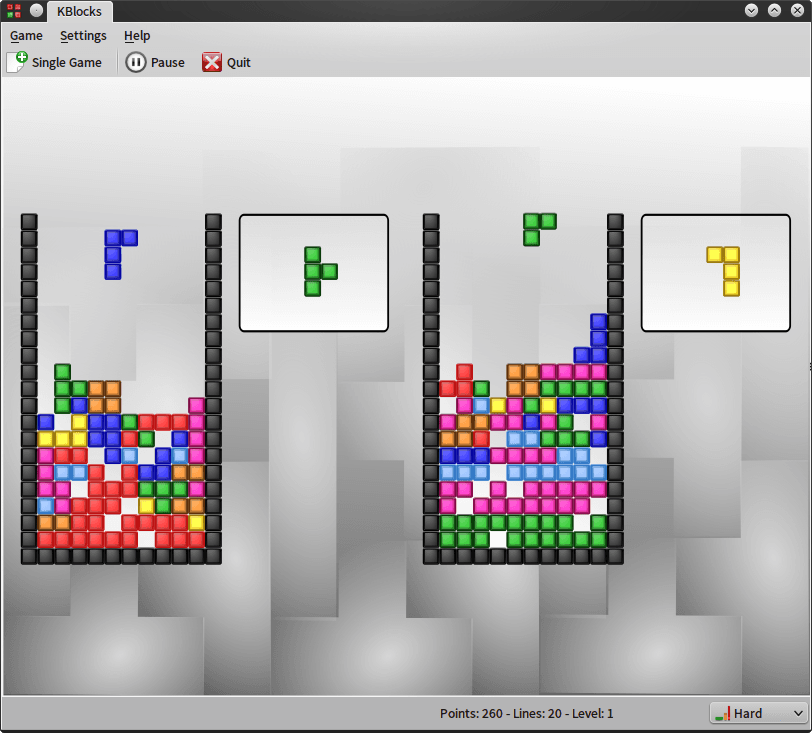Select the KBlocks title tab
Image resolution: width=812 pixels, height=733 pixels.
(x=80, y=11)
